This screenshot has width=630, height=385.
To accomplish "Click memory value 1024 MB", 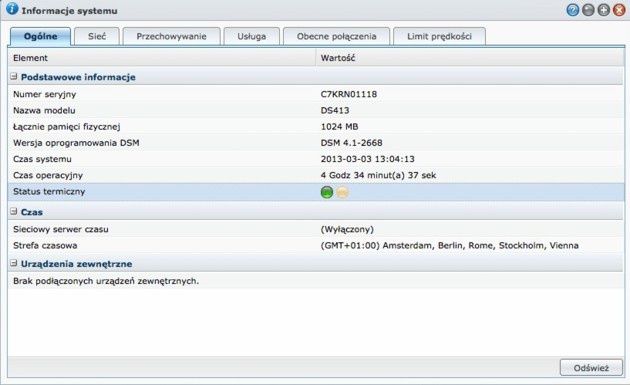I will (x=340, y=127).
